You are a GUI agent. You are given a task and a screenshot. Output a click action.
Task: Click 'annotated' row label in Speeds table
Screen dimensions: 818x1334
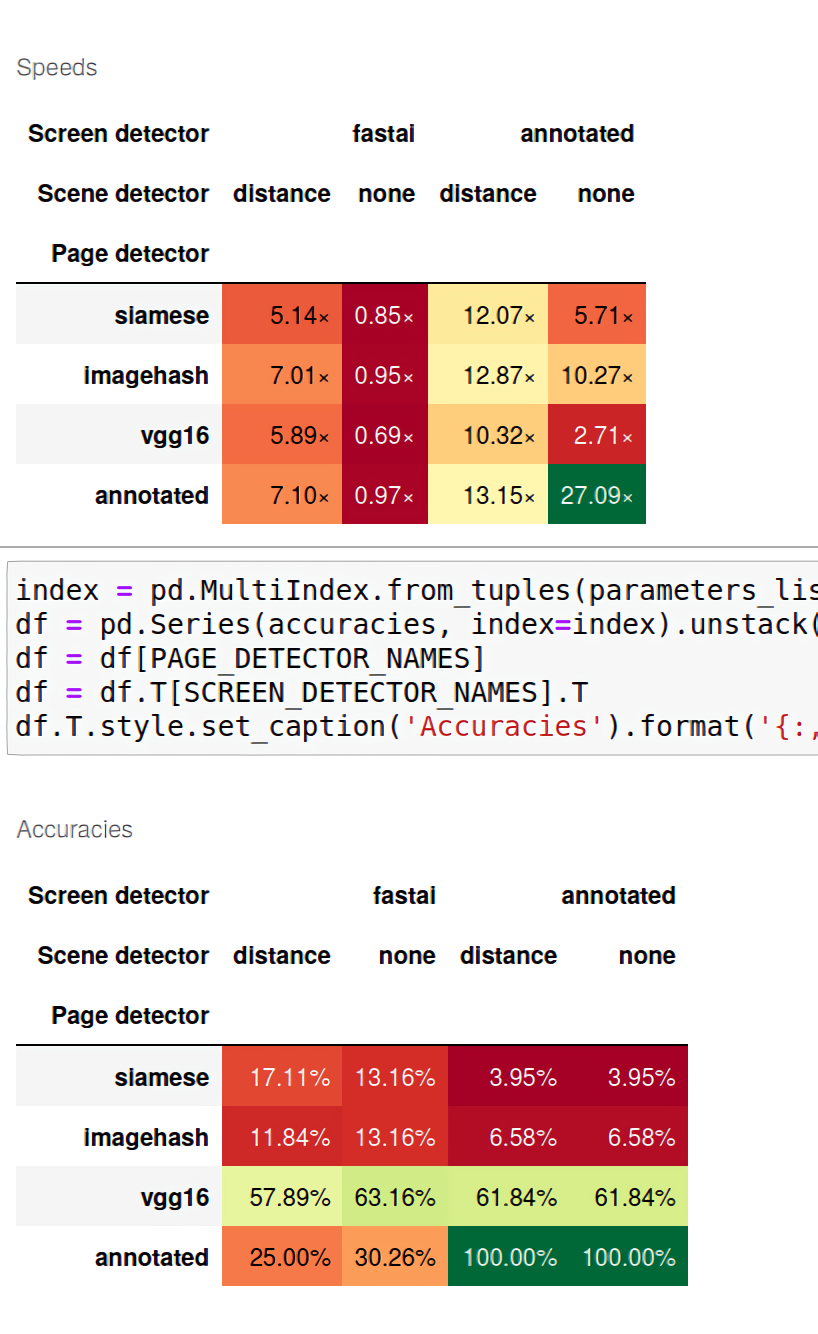152,496
